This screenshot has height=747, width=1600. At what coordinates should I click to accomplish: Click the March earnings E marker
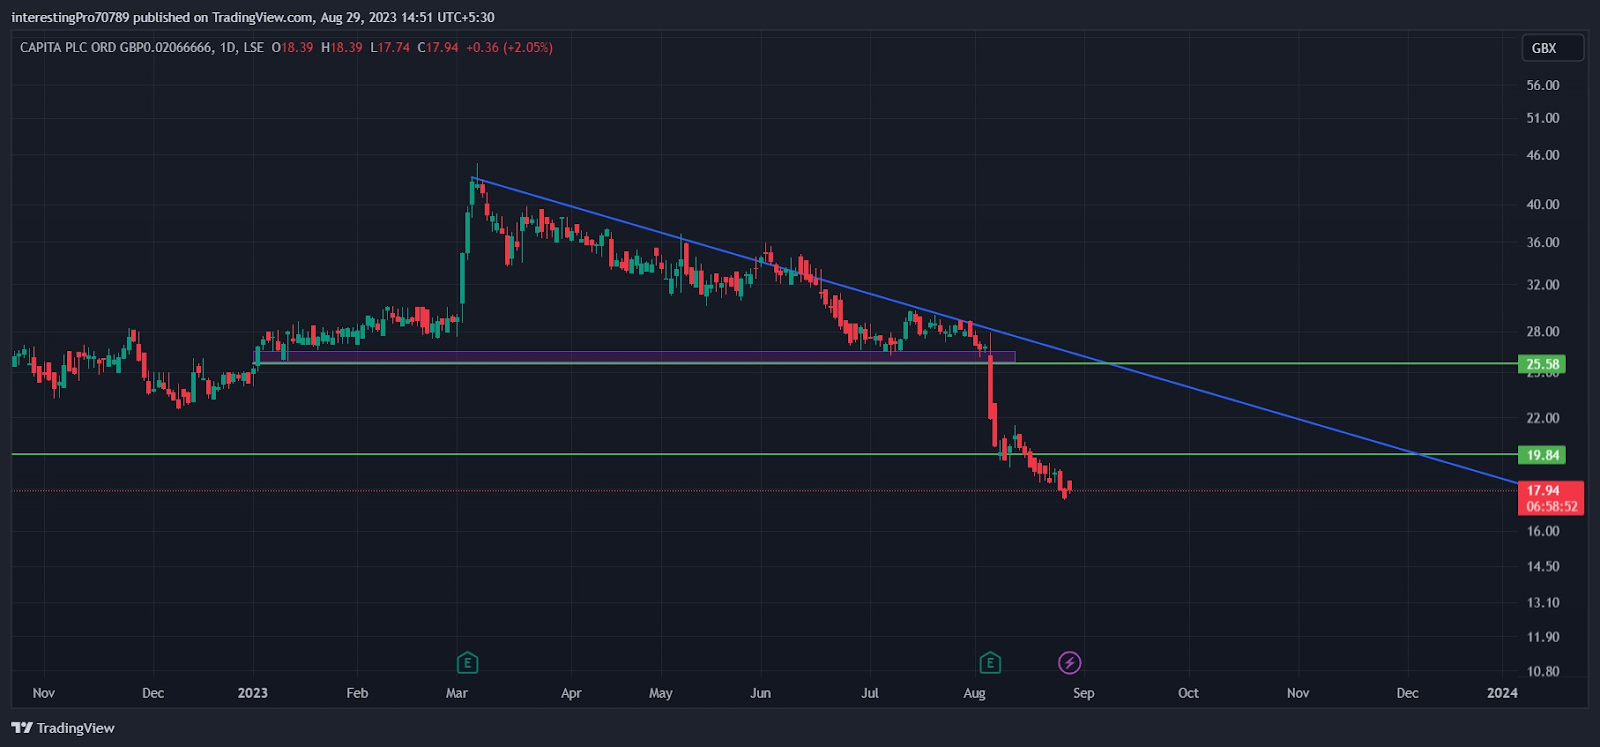(x=467, y=662)
